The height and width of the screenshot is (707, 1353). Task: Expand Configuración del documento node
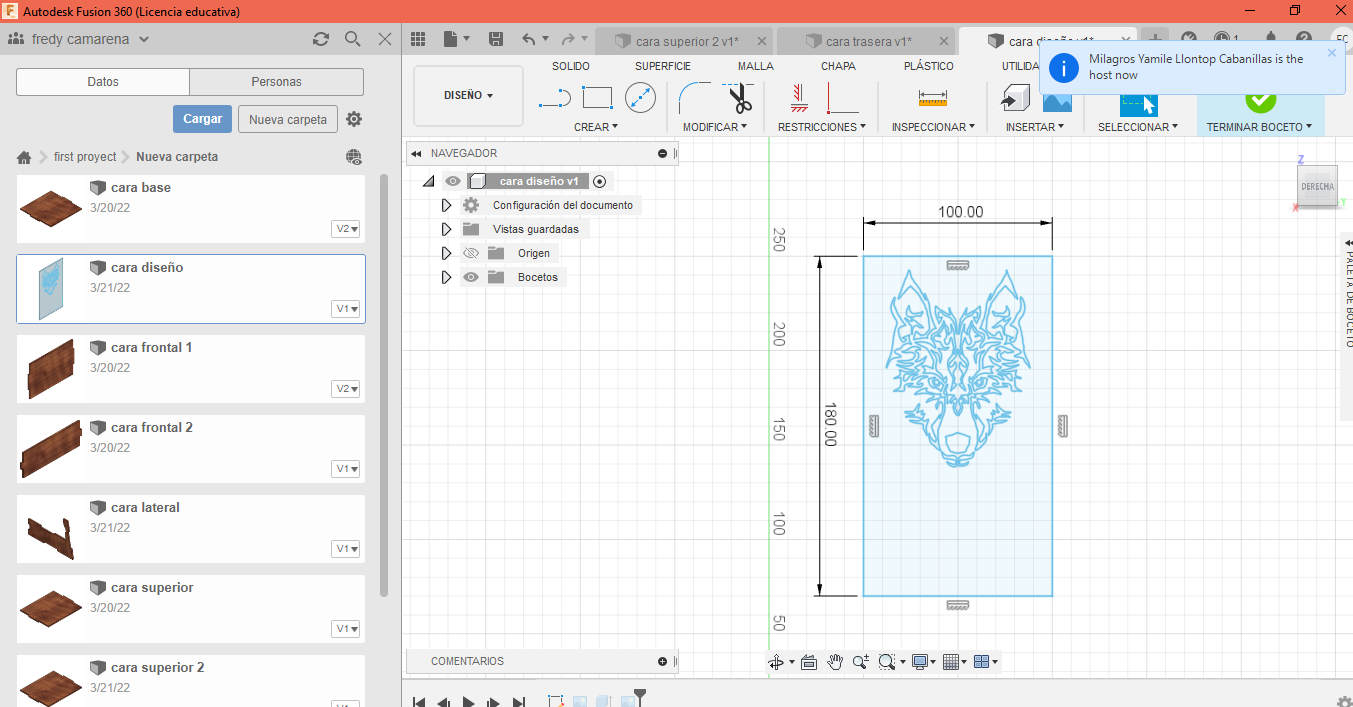coord(446,205)
